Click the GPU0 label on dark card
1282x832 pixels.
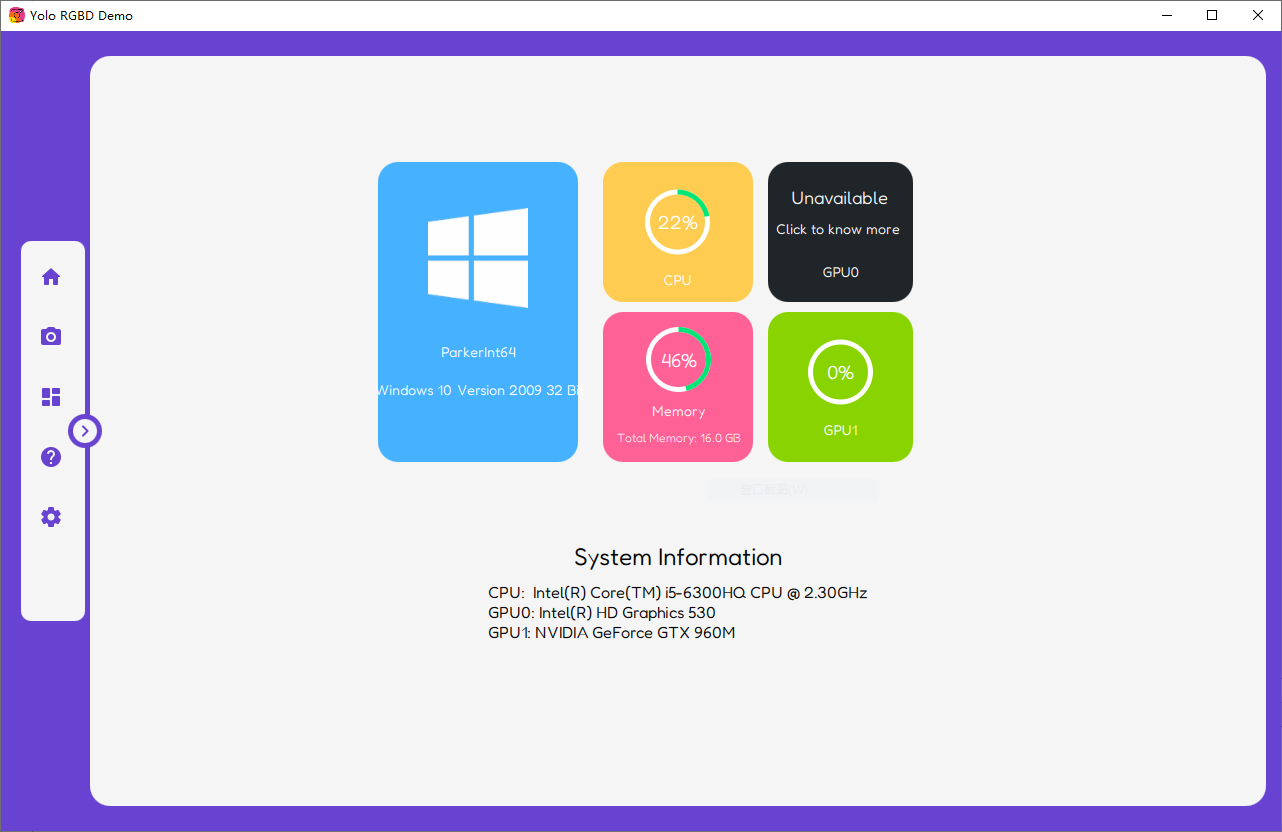pos(840,271)
